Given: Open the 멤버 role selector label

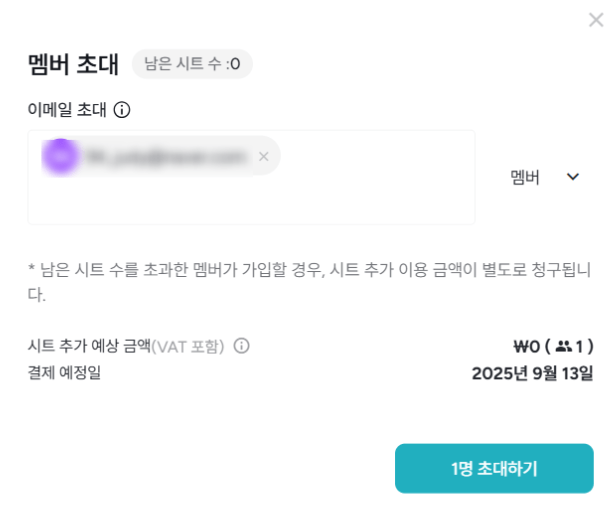Looking at the screenshot, I should tap(525, 177).
